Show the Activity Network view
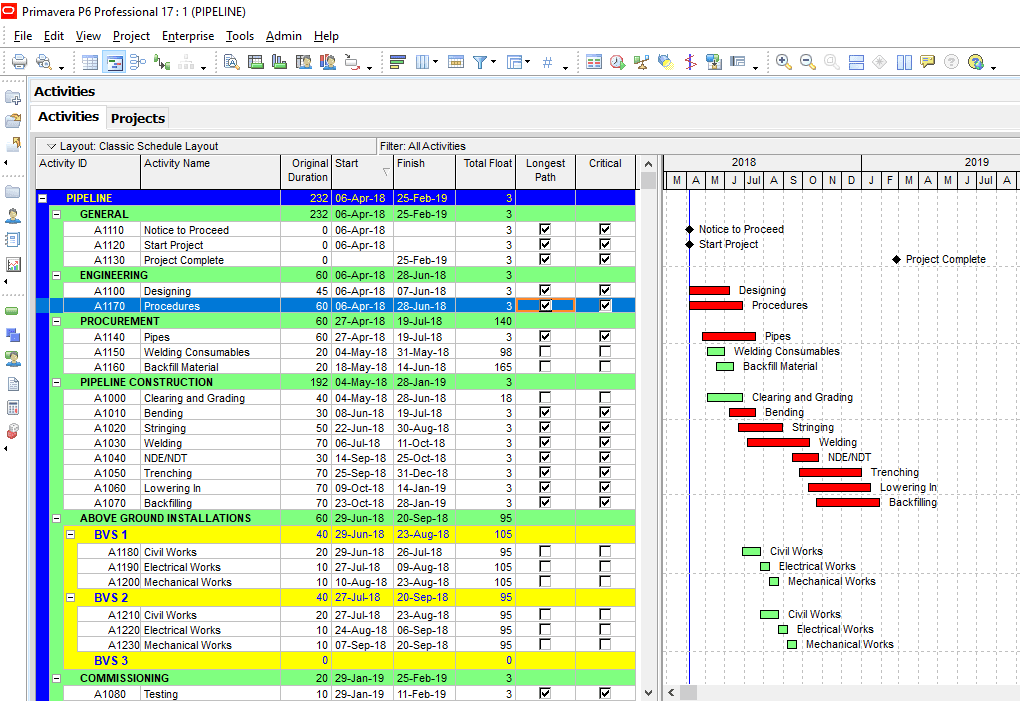 pyautogui.click(x=138, y=62)
